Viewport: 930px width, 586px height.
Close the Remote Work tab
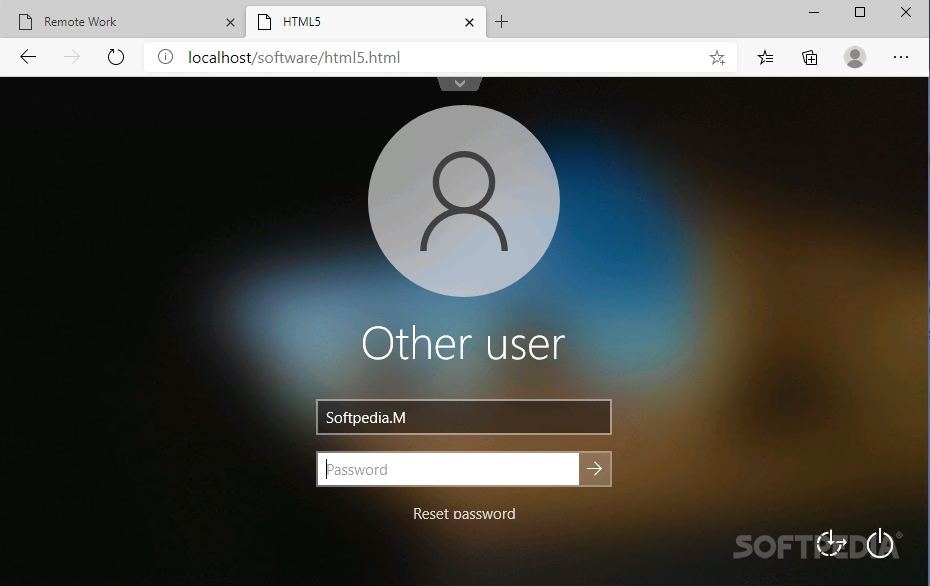point(231,23)
